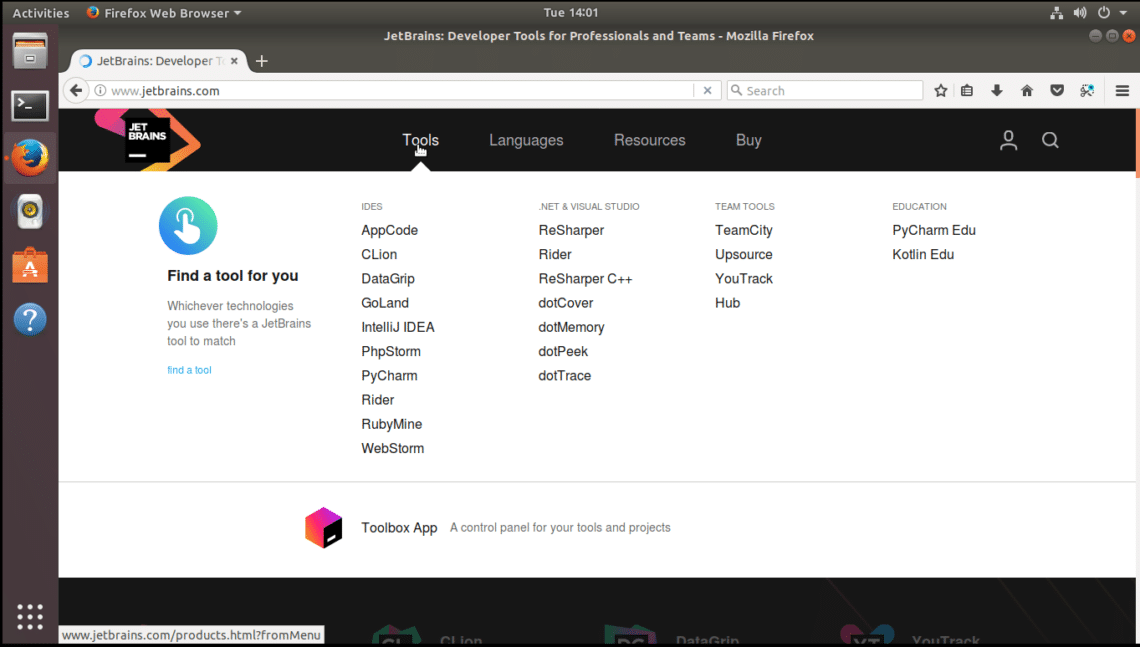Image resolution: width=1140 pixels, height=647 pixels.
Task: Show applications grid in the dock
Action: [x=30, y=616]
